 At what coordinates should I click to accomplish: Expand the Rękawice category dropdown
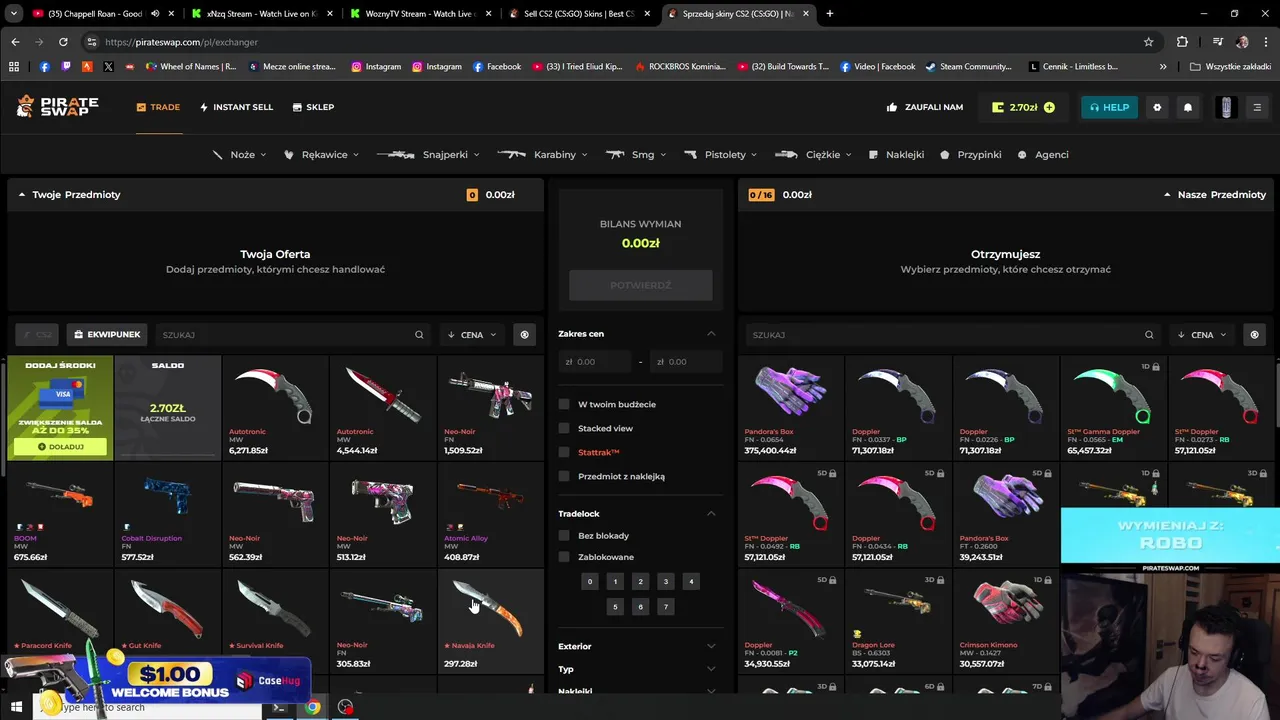(x=321, y=155)
